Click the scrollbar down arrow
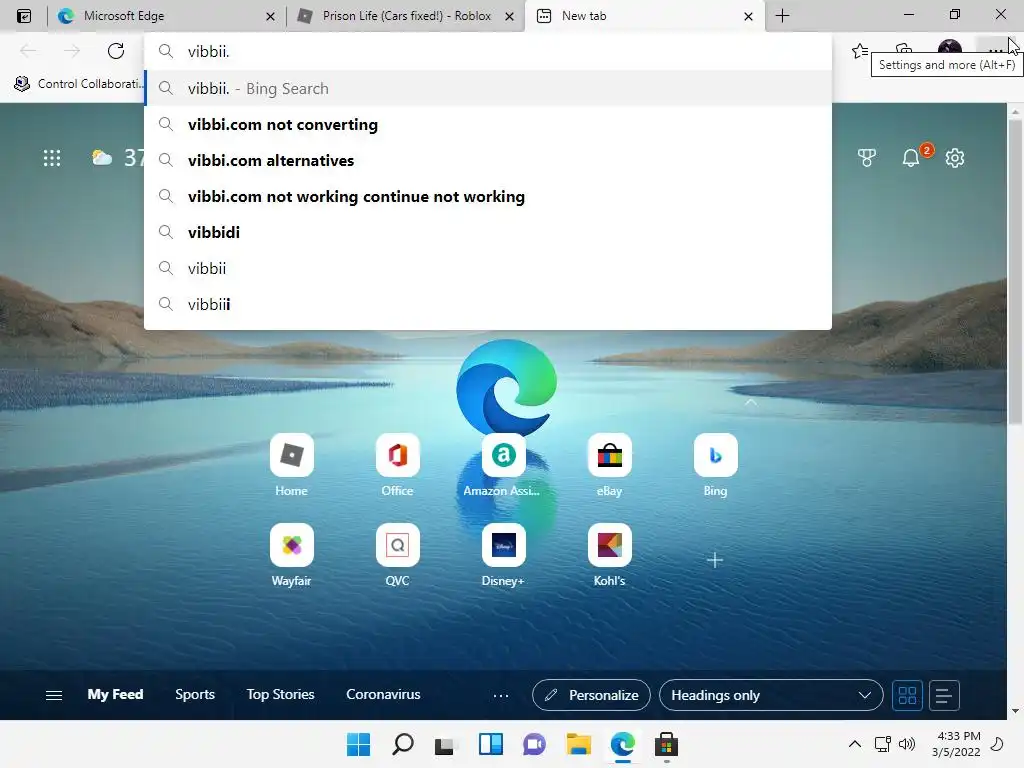 [x=1015, y=711]
